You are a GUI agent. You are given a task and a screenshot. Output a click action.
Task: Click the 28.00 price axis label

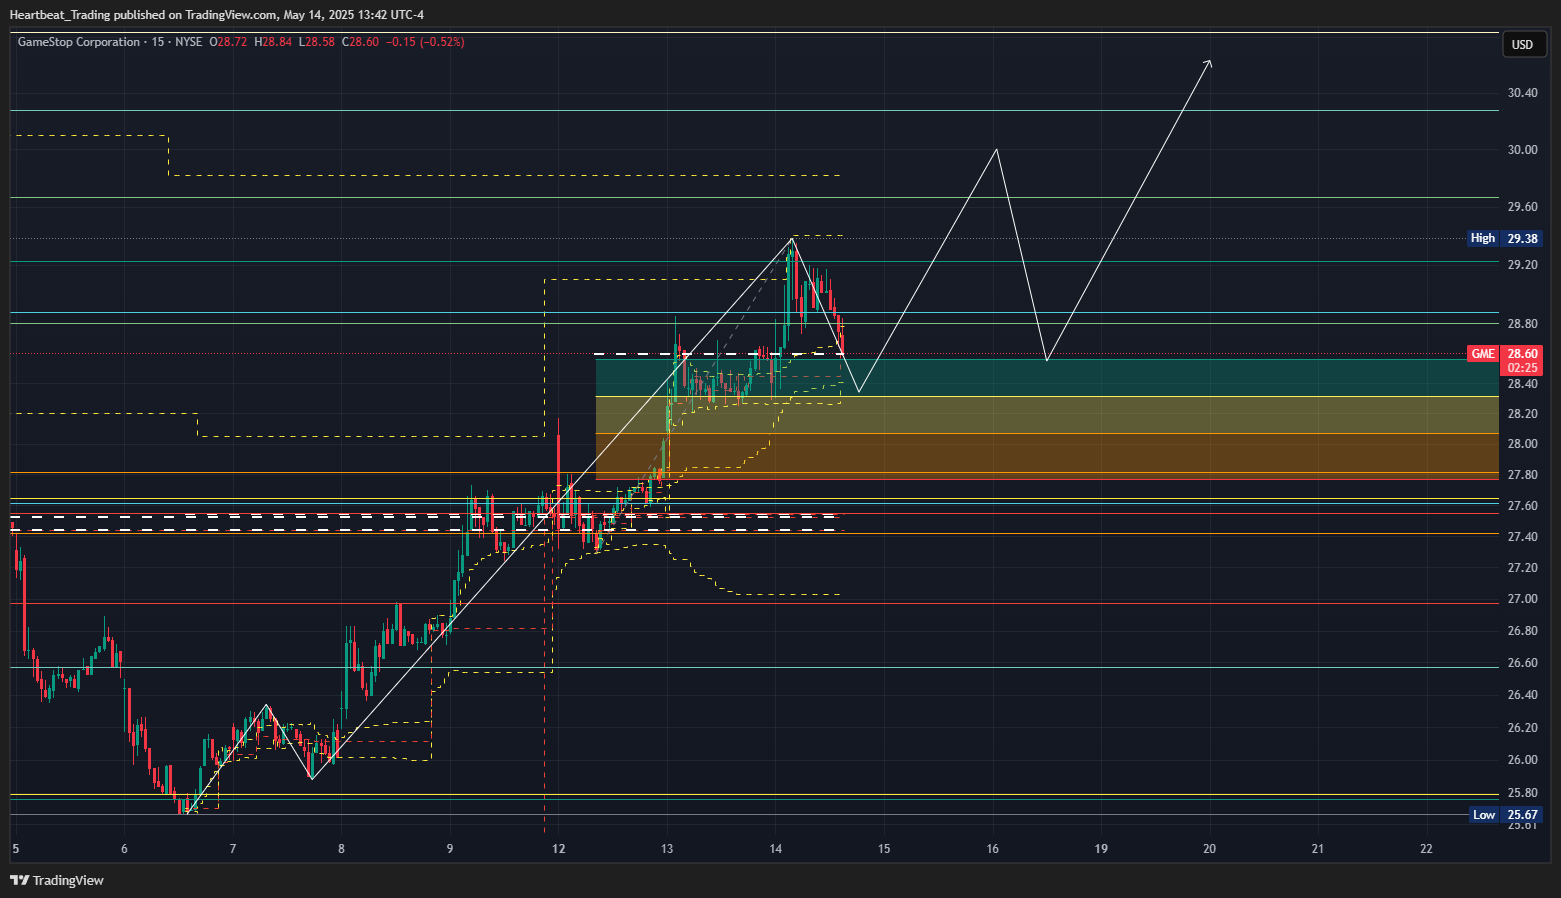(x=1522, y=444)
